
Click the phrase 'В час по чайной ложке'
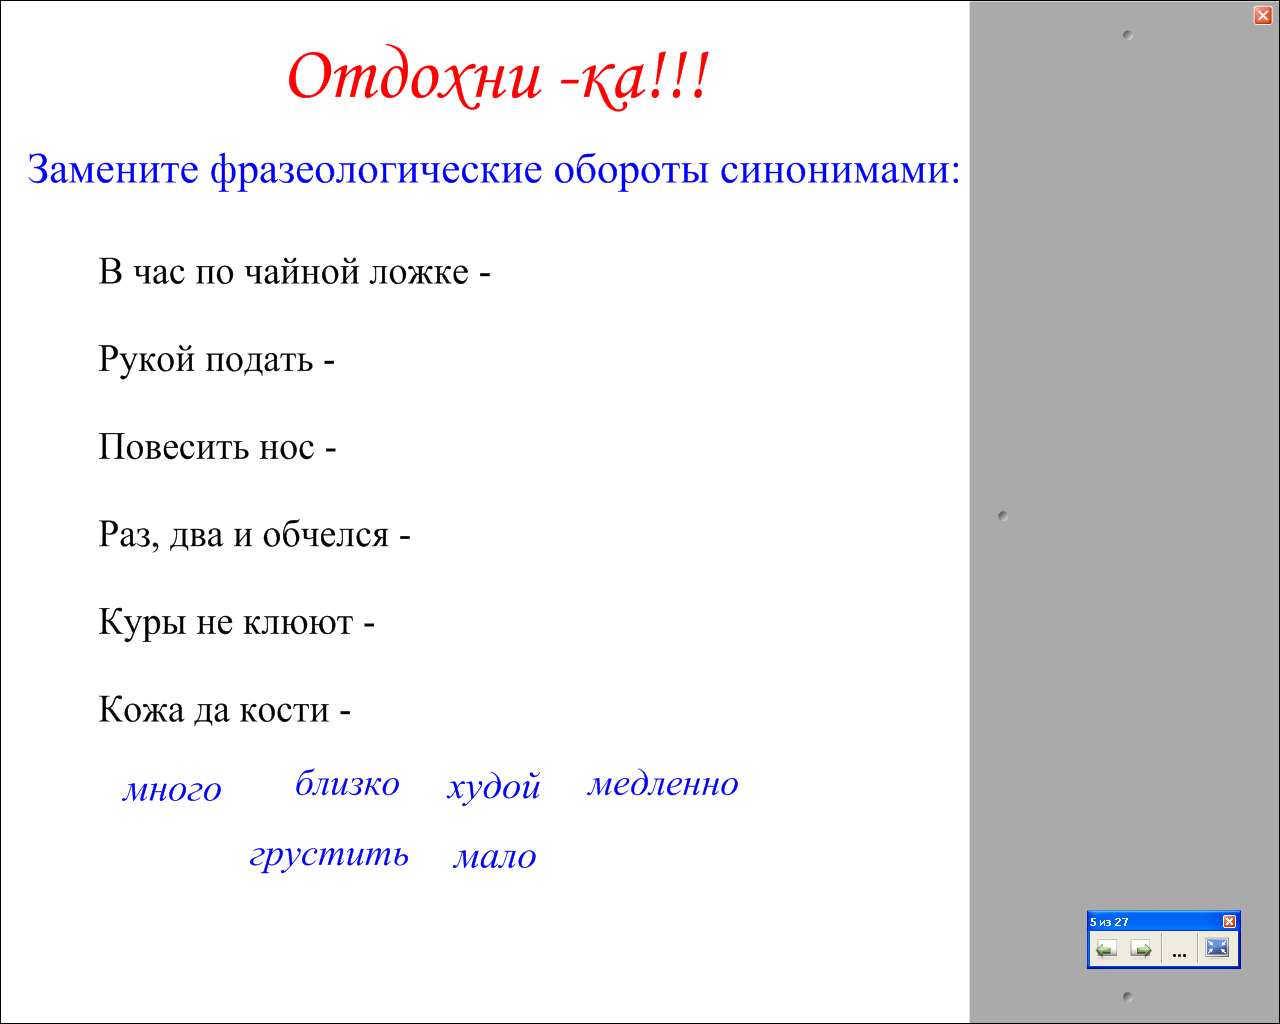pos(284,271)
